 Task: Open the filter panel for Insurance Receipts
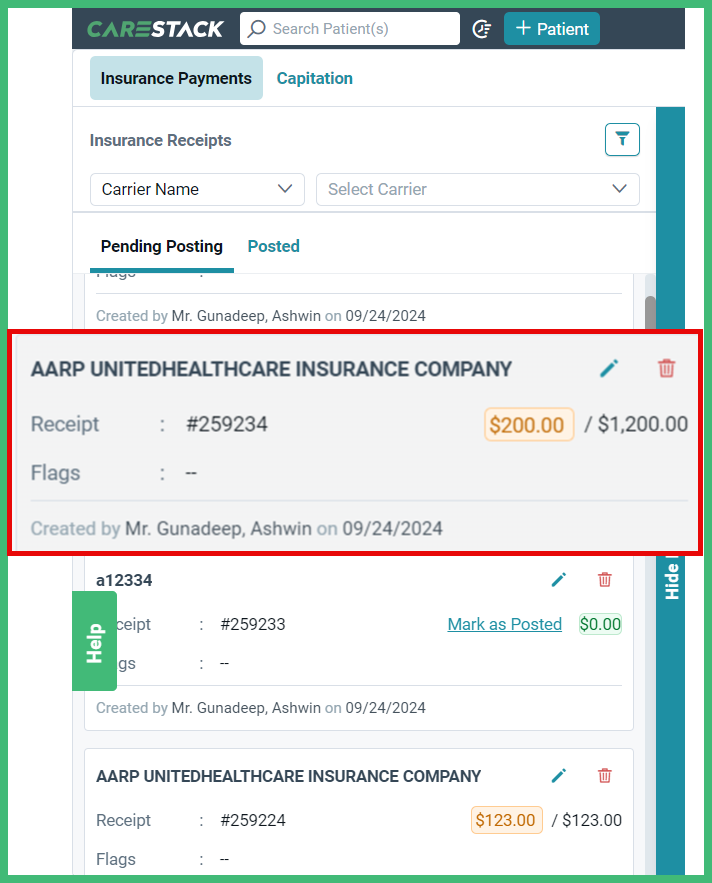click(x=622, y=140)
